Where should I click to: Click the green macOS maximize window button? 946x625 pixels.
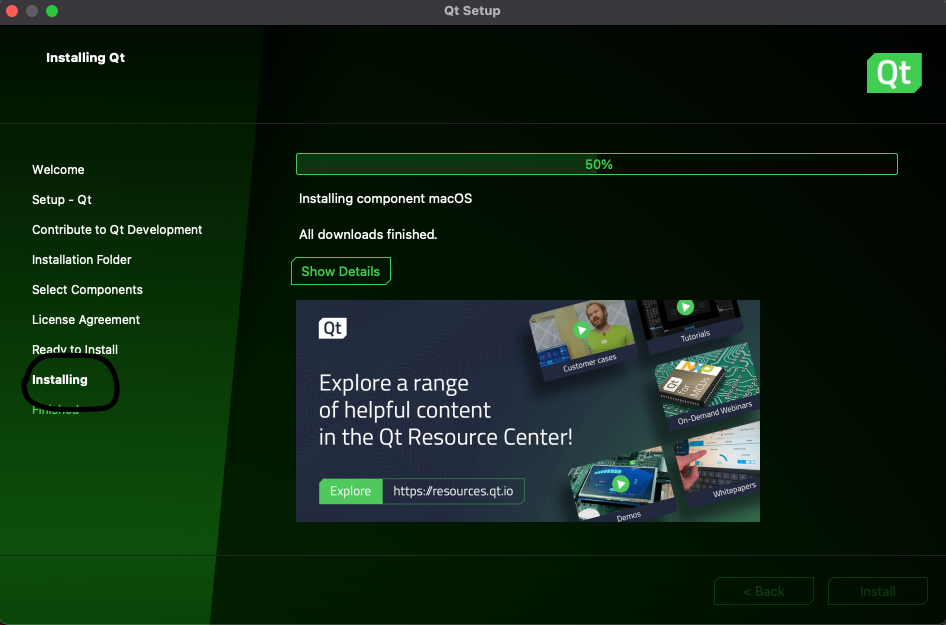pyautogui.click(x=52, y=11)
